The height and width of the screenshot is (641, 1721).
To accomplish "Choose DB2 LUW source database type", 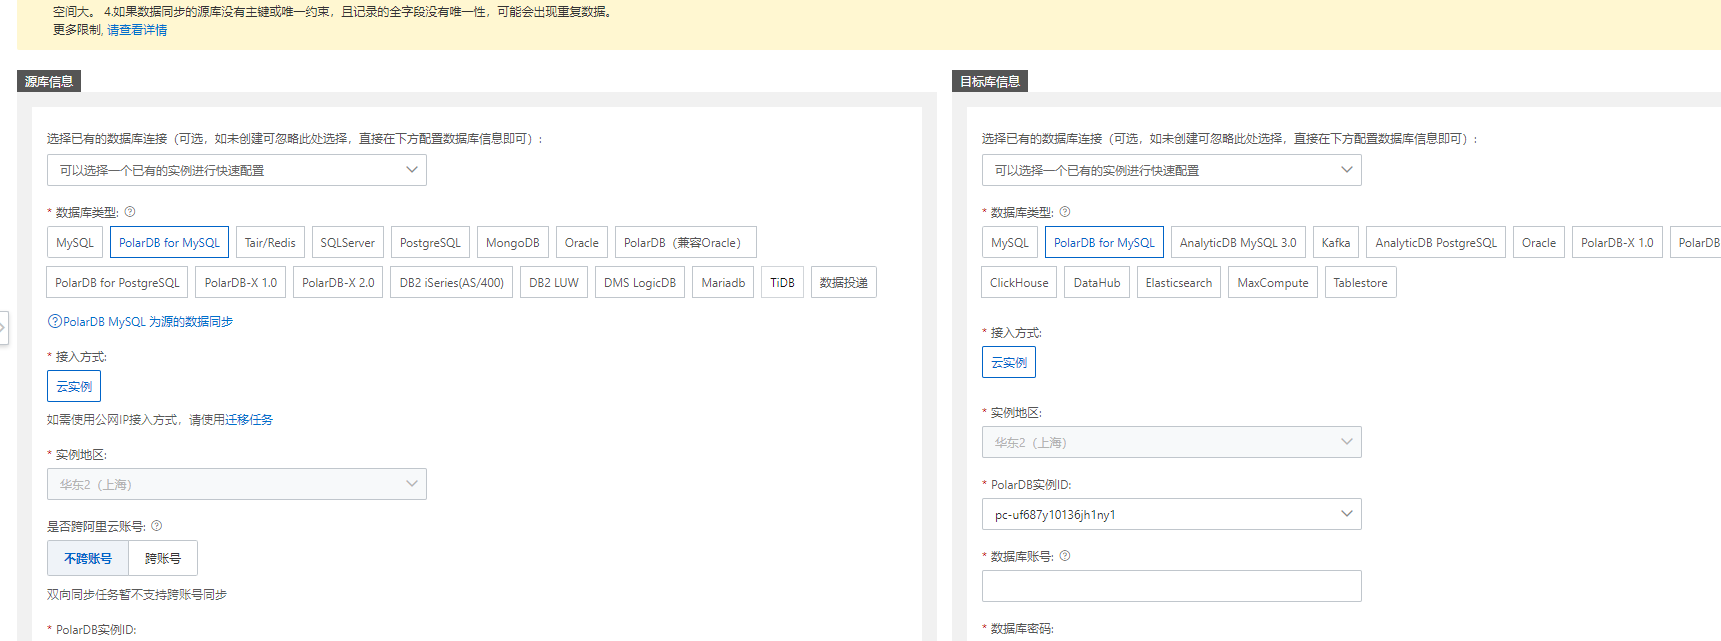I will [554, 283].
